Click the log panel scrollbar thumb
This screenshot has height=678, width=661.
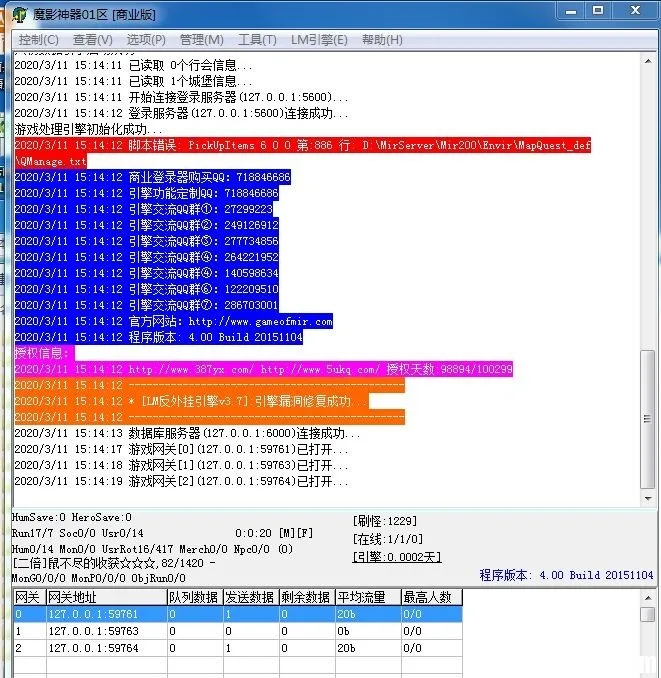pyautogui.click(x=648, y=419)
